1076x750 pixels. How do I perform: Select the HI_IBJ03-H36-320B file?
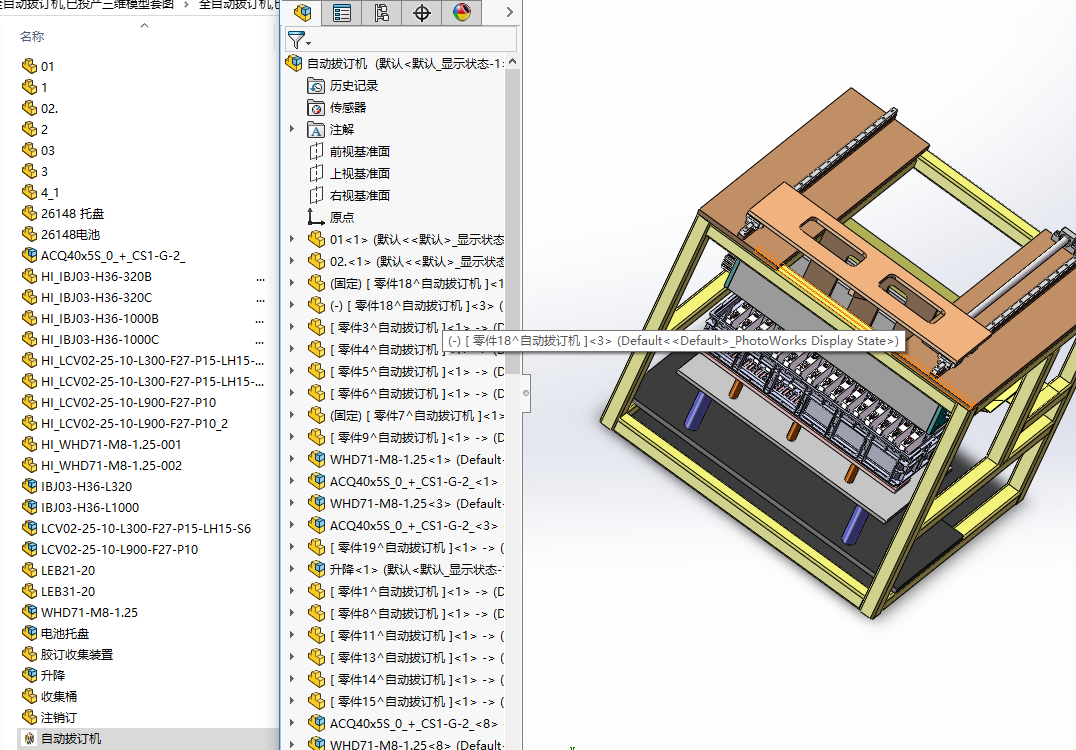[86, 277]
